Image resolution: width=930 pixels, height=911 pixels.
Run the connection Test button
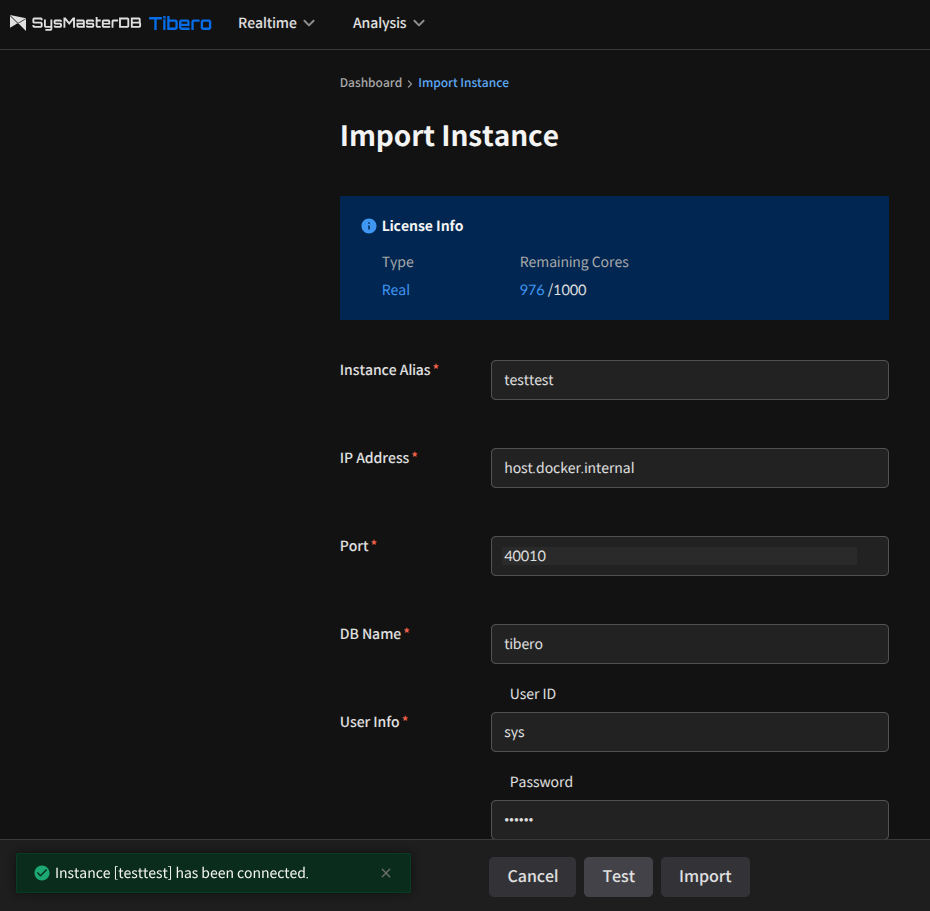click(x=618, y=877)
